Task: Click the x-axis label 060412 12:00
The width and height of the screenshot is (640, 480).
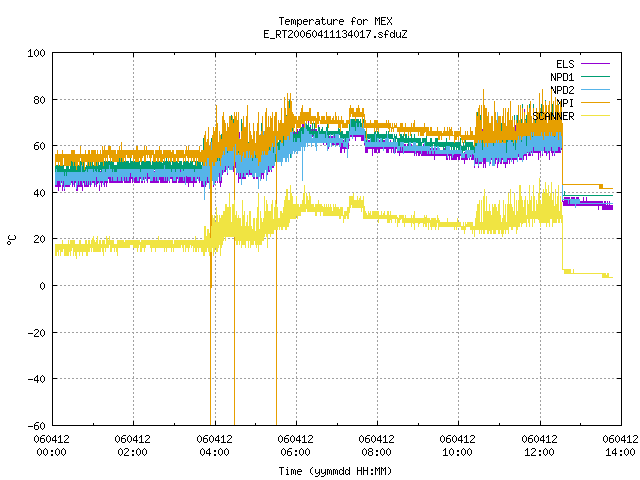Action: pyautogui.click(x=539, y=446)
